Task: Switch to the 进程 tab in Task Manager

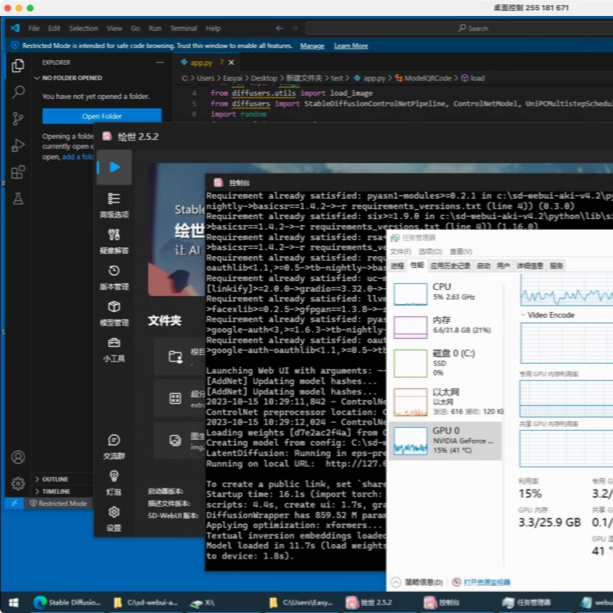Action: [x=397, y=266]
